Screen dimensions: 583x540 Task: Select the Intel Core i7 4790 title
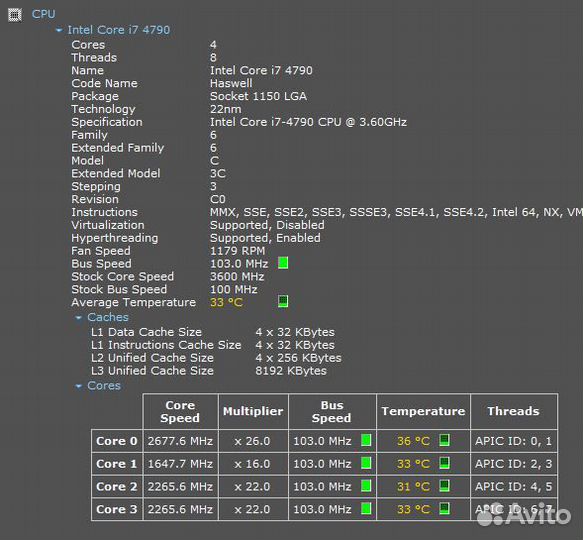[119, 30]
